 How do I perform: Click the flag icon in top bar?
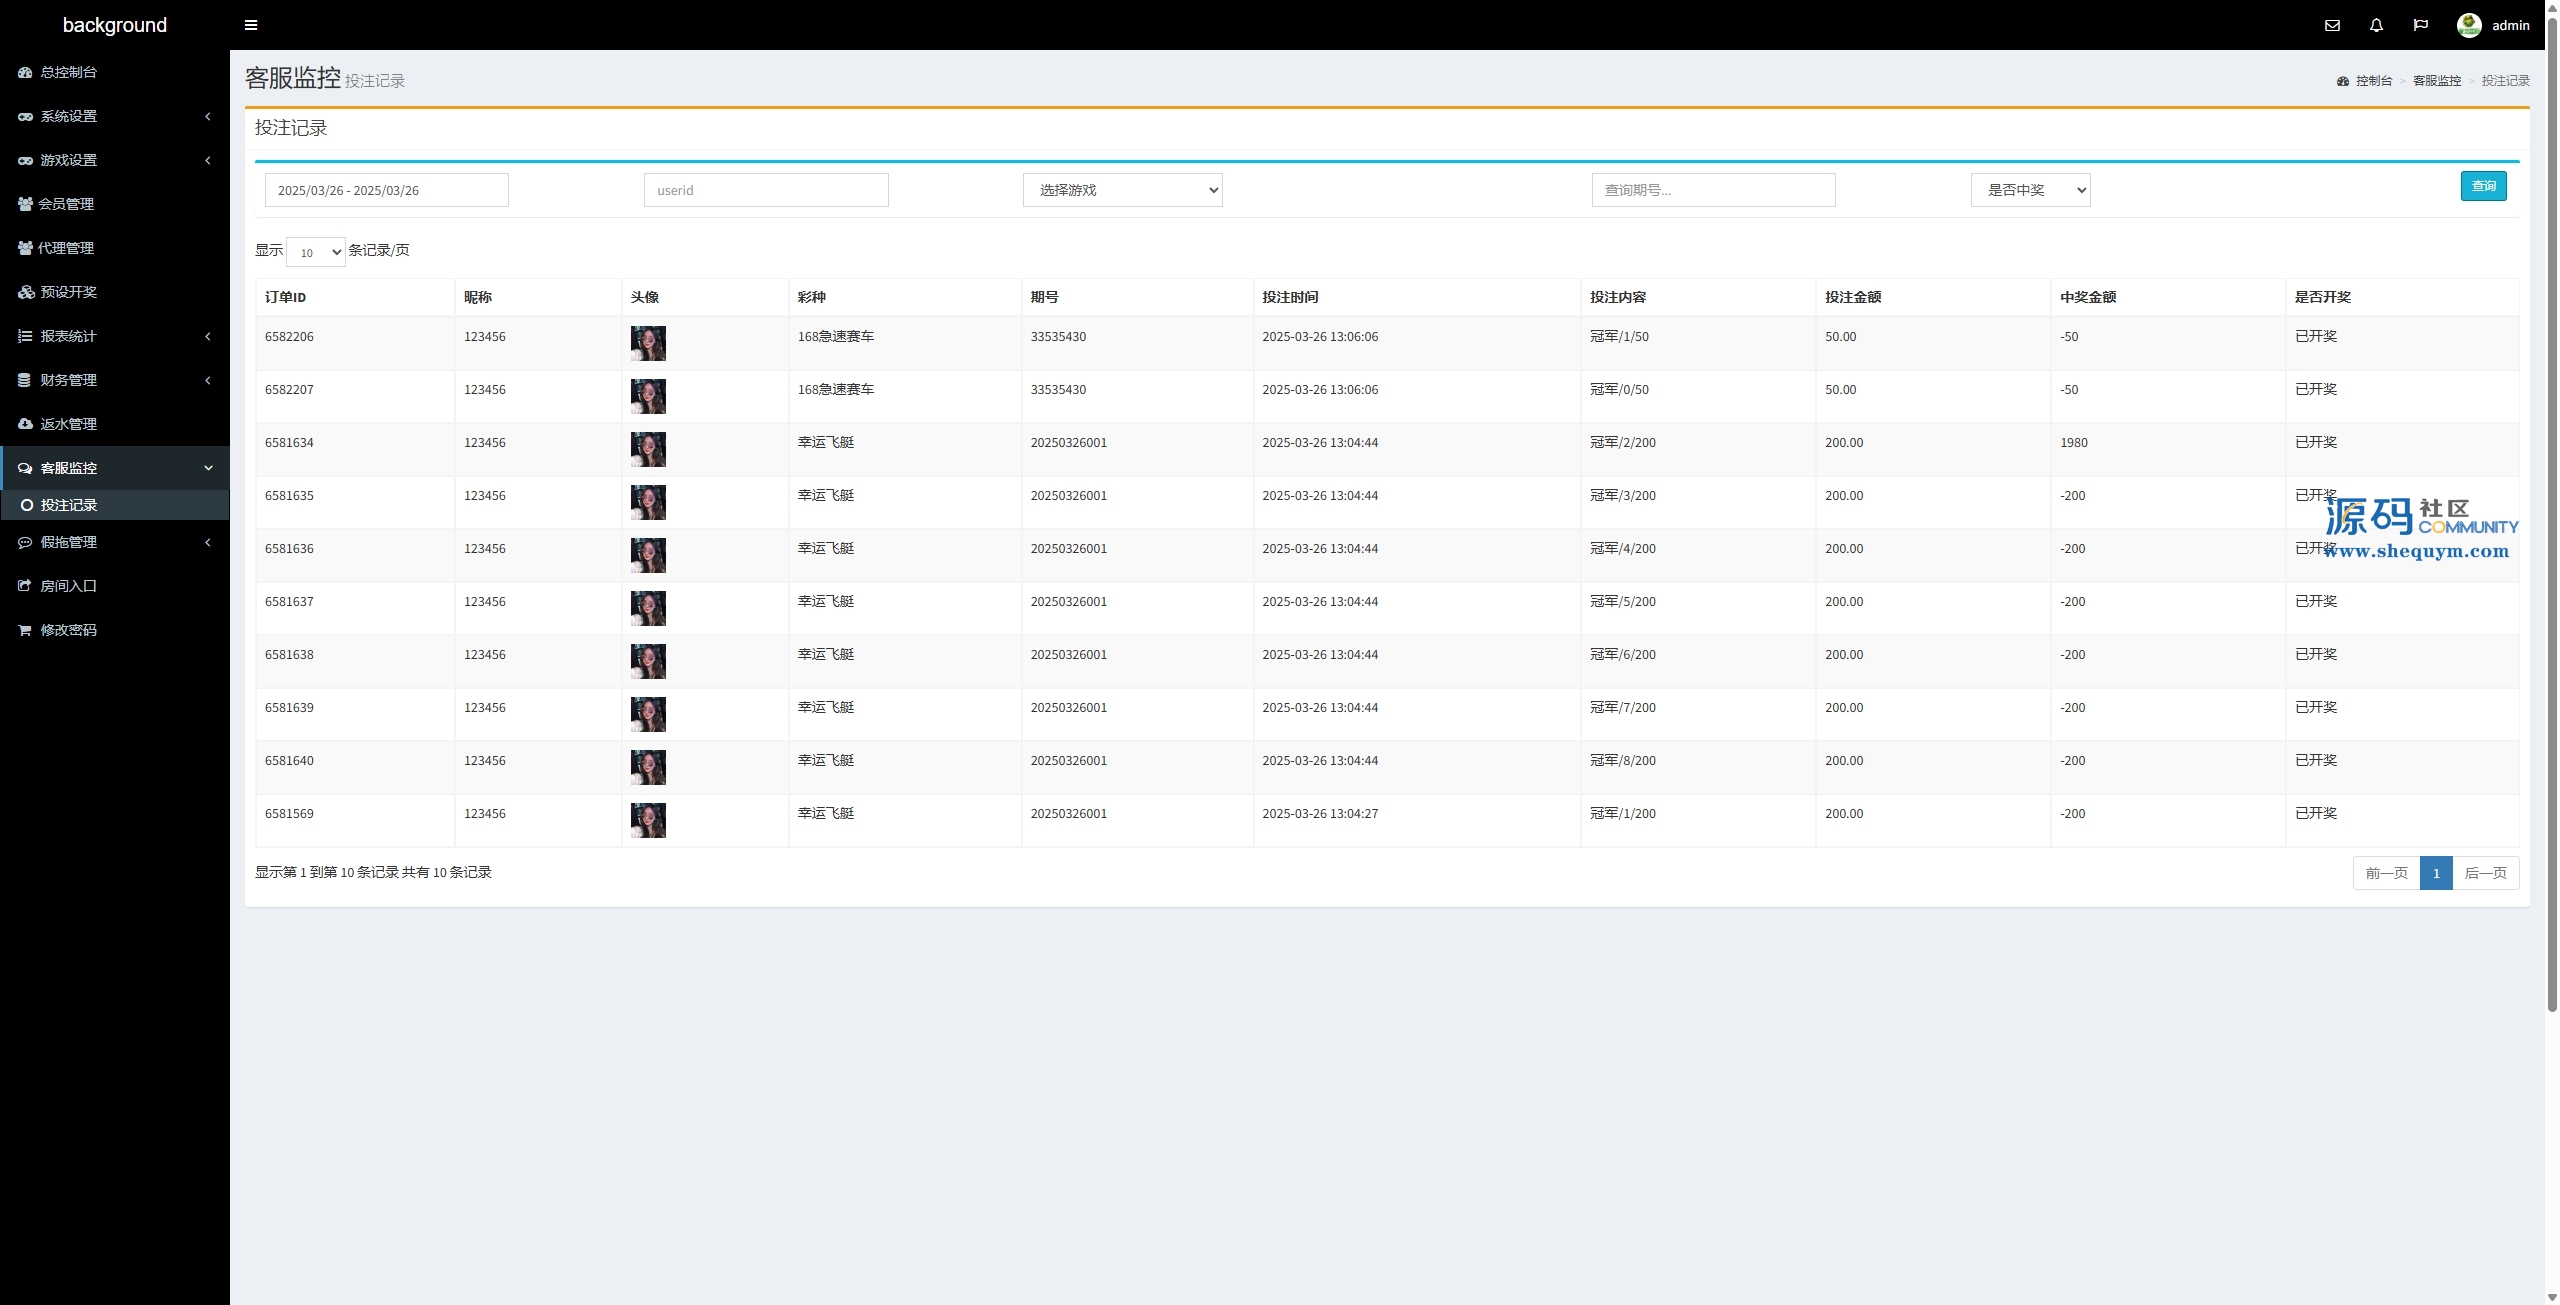2420,25
